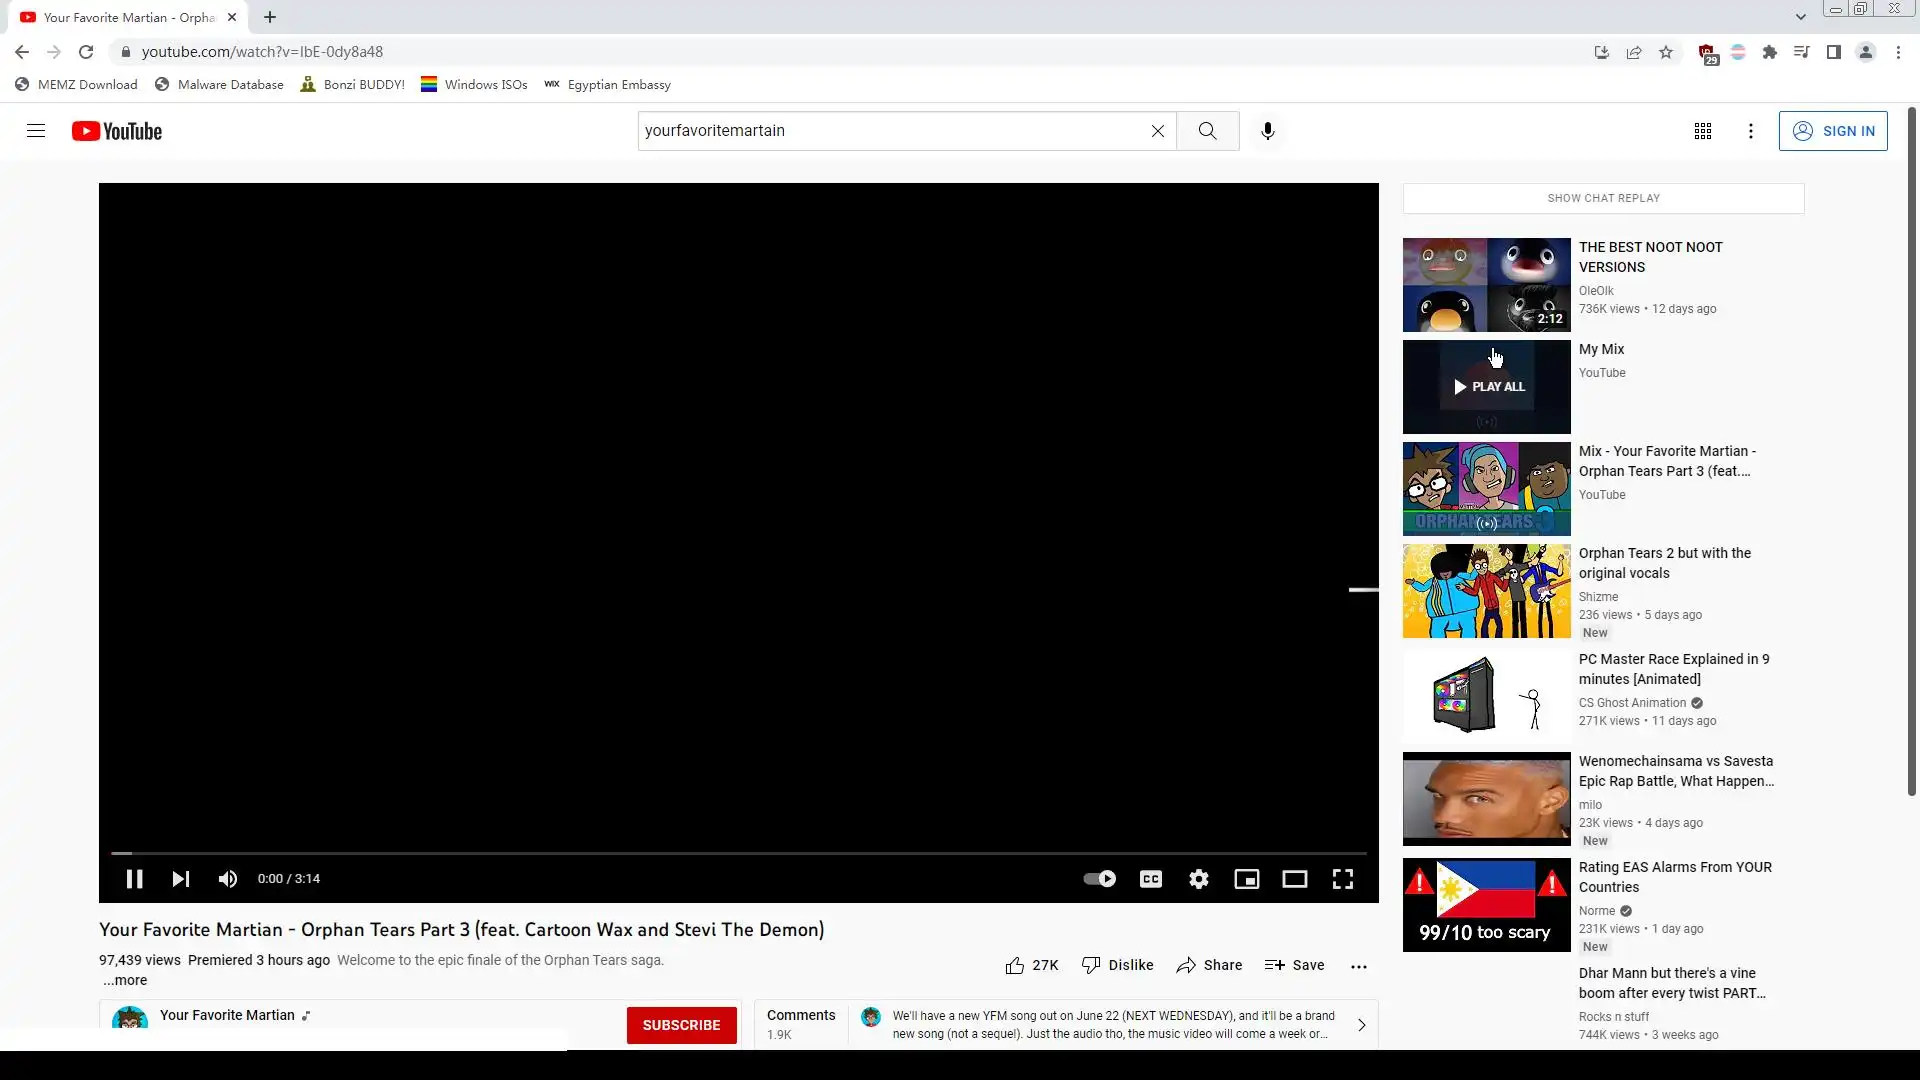Enter fullscreen mode
The width and height of the screenshot is (1920, 1080).
(1342, 879)
